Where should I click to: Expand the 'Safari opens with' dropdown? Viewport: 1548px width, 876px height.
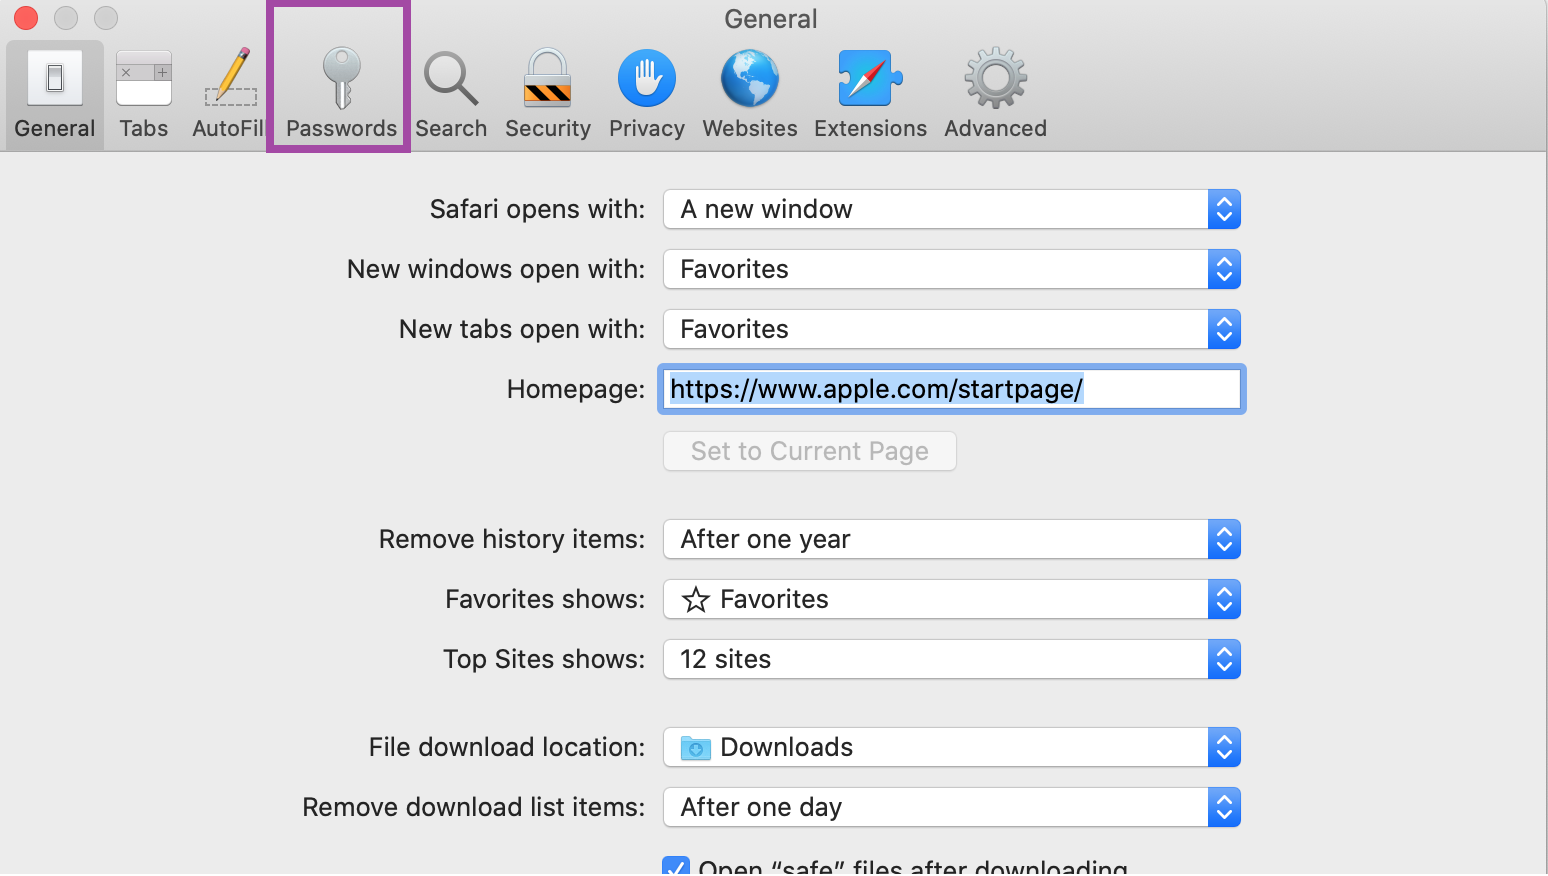pos(952,209)
